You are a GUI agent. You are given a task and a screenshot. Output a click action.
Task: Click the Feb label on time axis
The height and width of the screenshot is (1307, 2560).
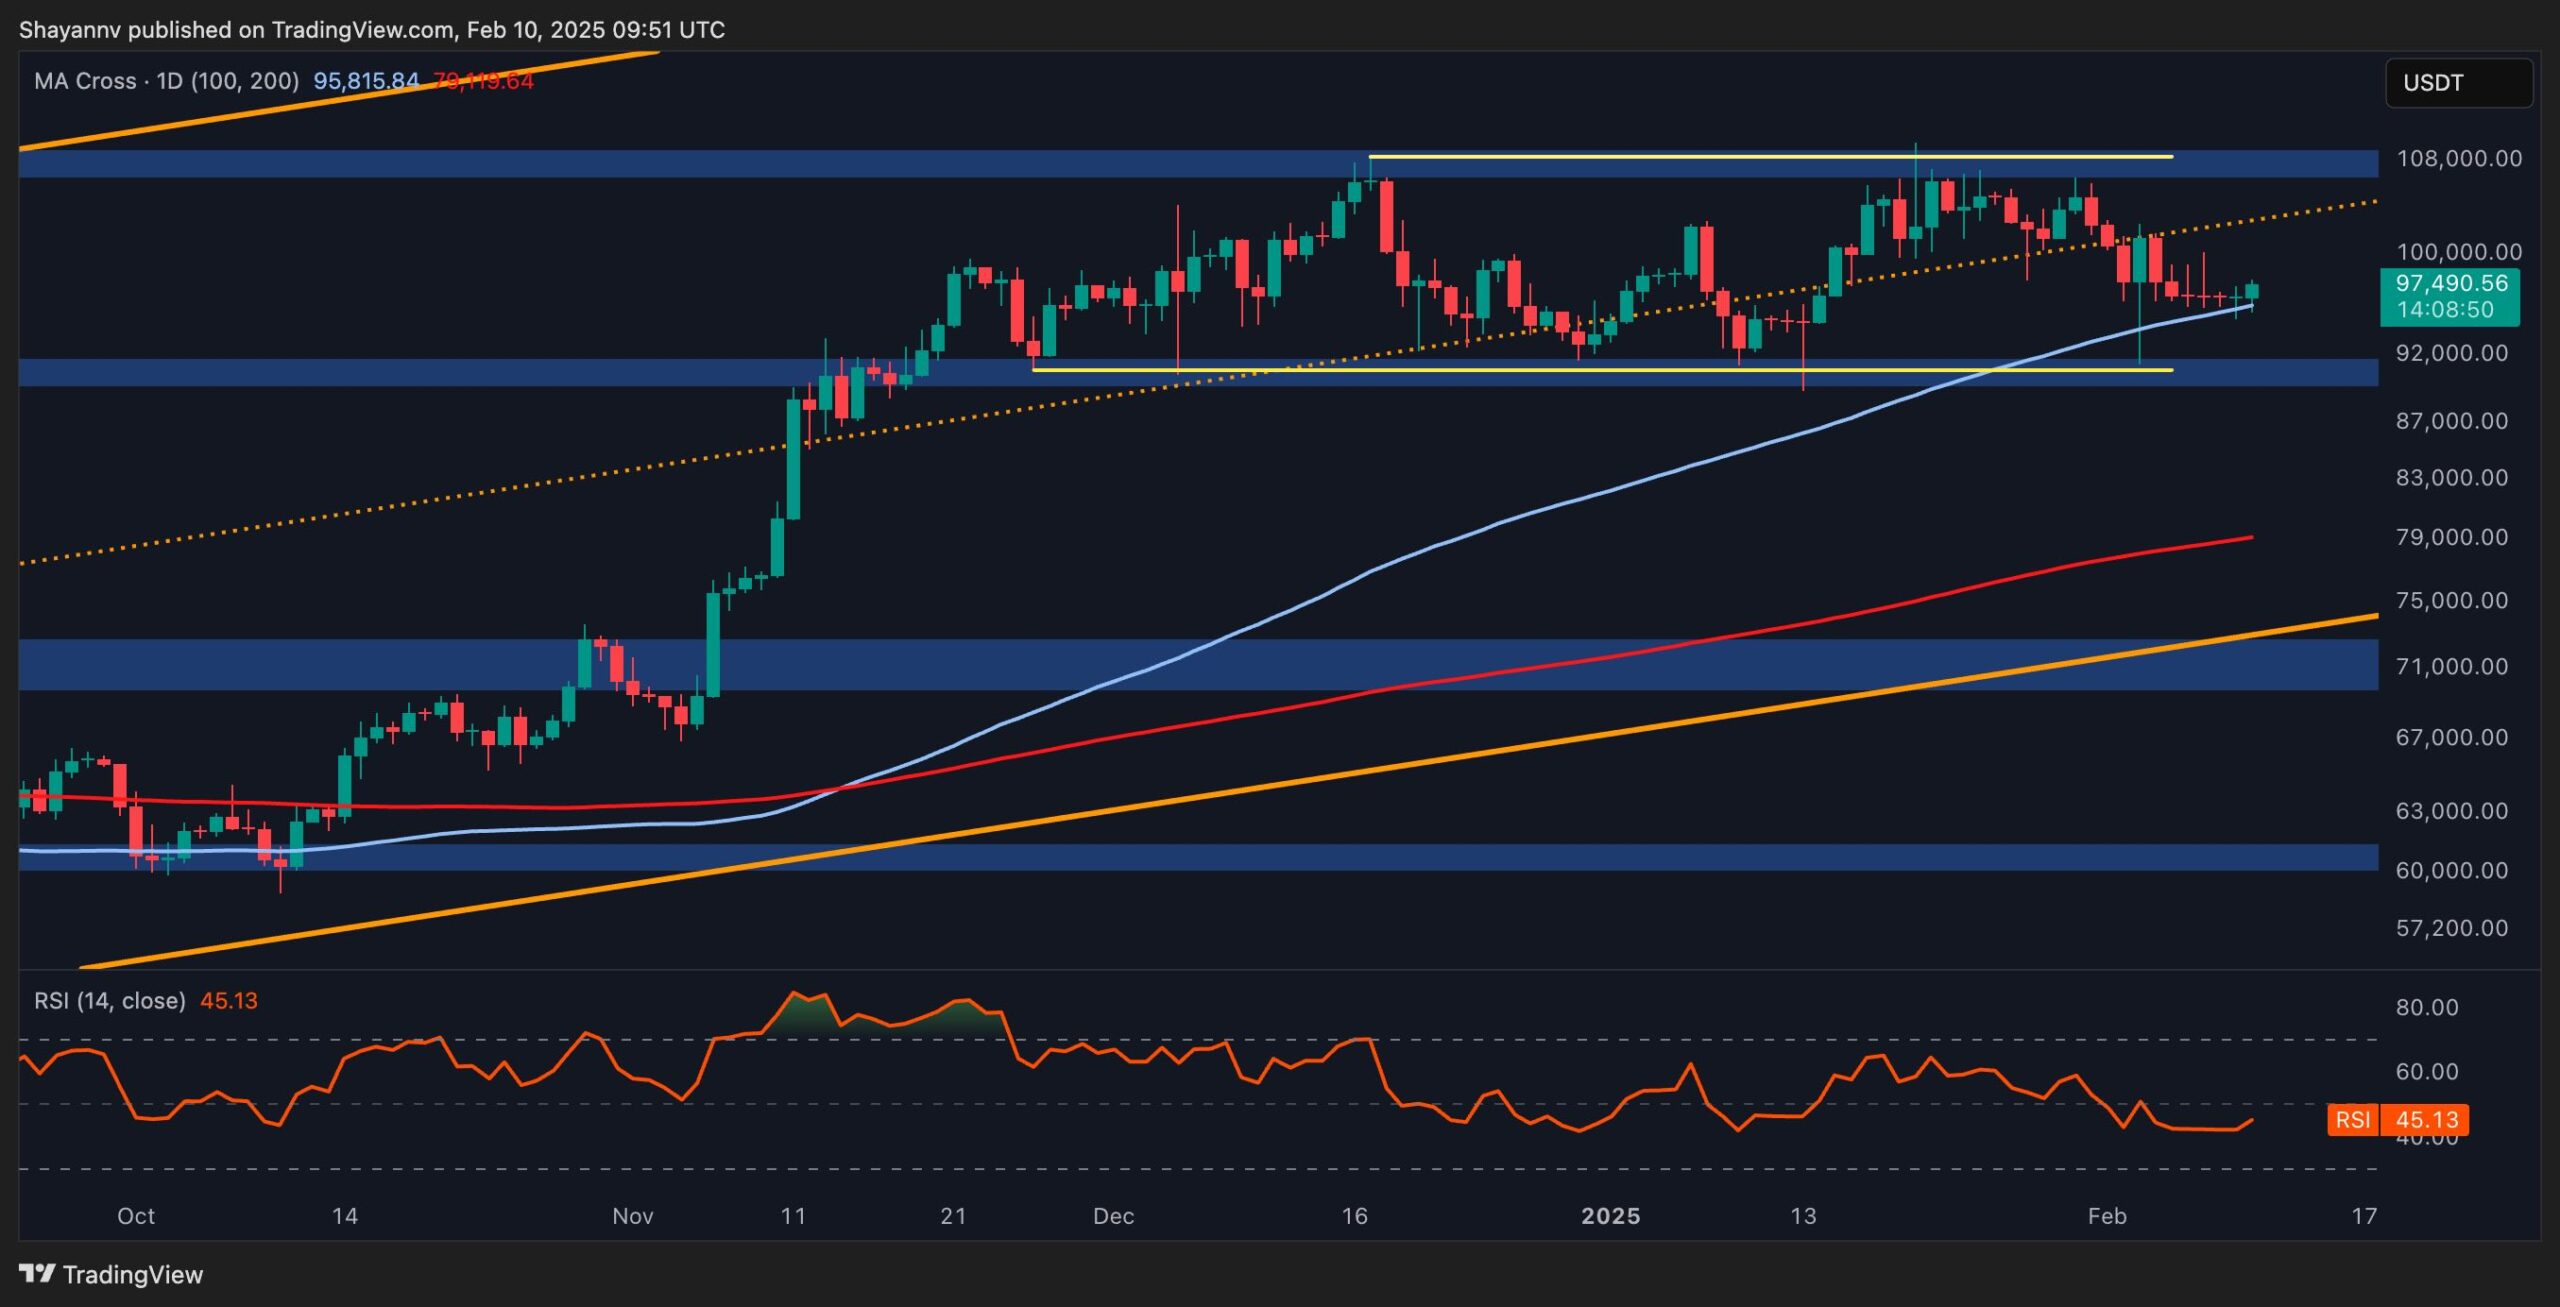point(2107,1216)
